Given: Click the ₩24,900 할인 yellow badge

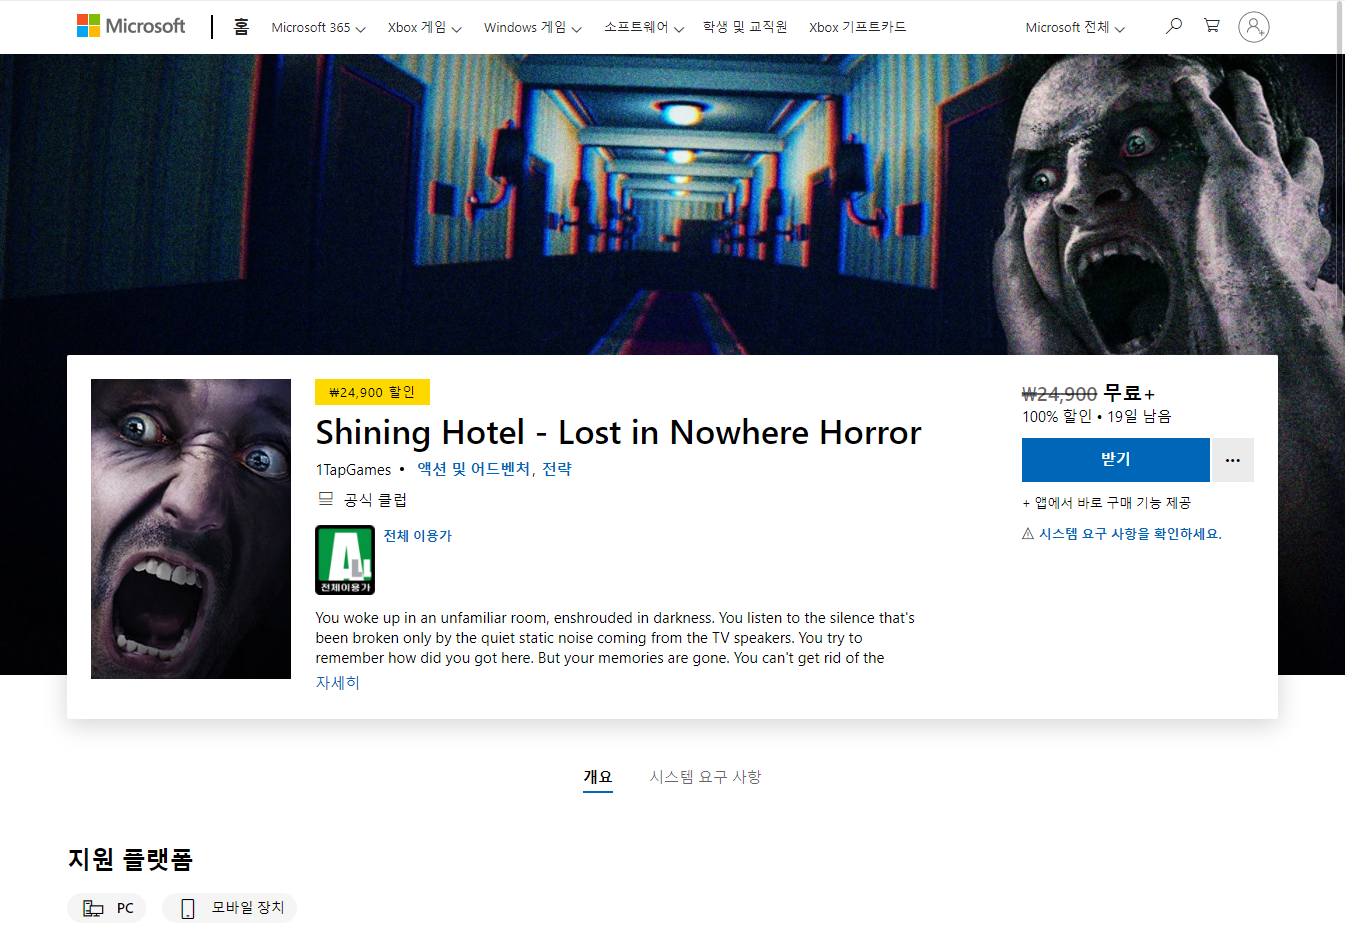Looking at the screenshot, I should coord(372,392).
